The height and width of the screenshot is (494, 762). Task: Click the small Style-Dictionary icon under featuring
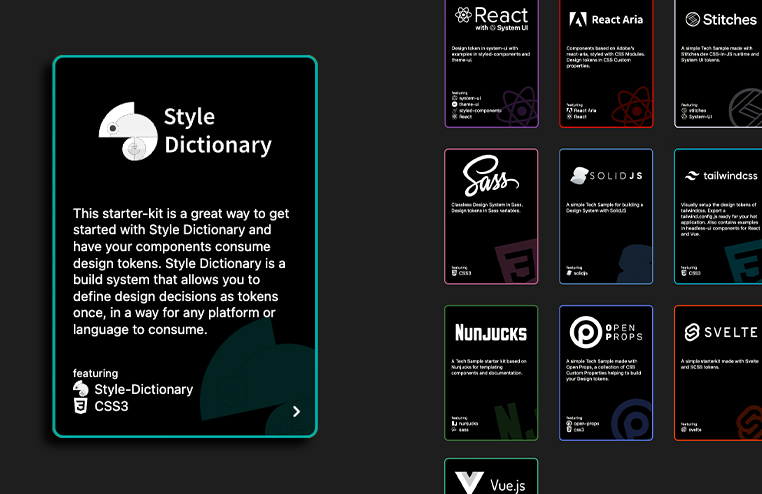pos(81,389)
